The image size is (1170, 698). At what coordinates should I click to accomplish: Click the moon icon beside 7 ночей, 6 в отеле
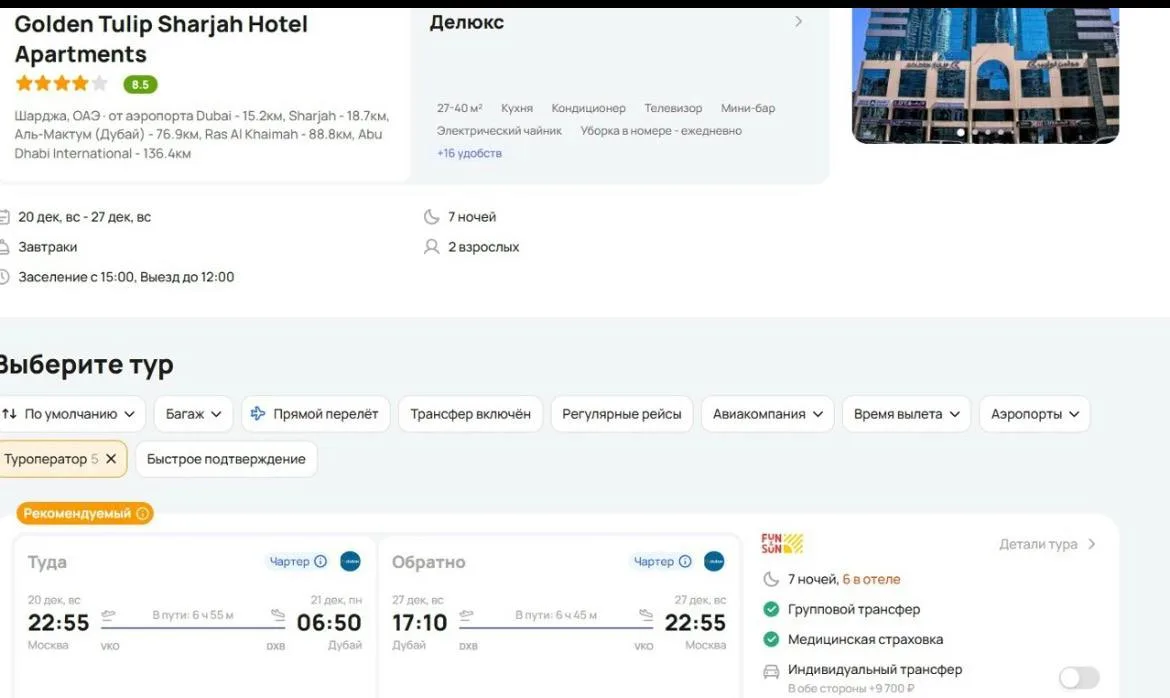[771, 579]
